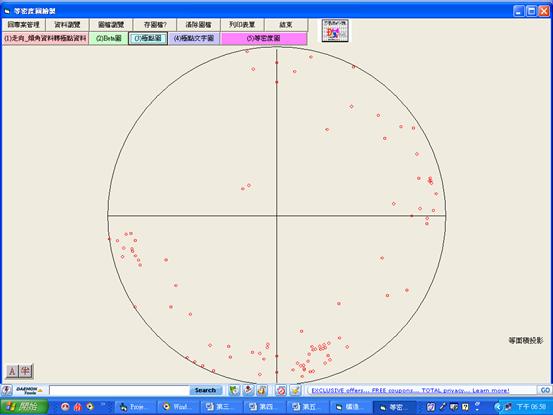Expand the quick launch chevron
553x415 pixels.
(103, 405)
